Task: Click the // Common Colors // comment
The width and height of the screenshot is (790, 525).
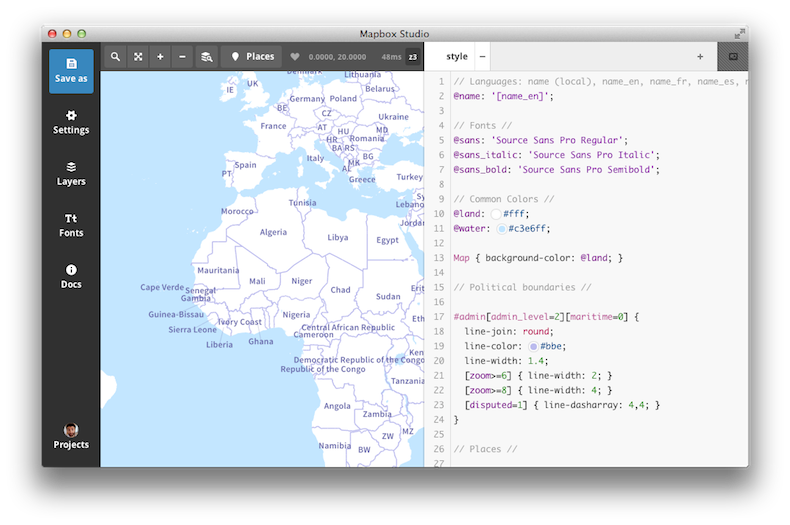Action: 503,199
